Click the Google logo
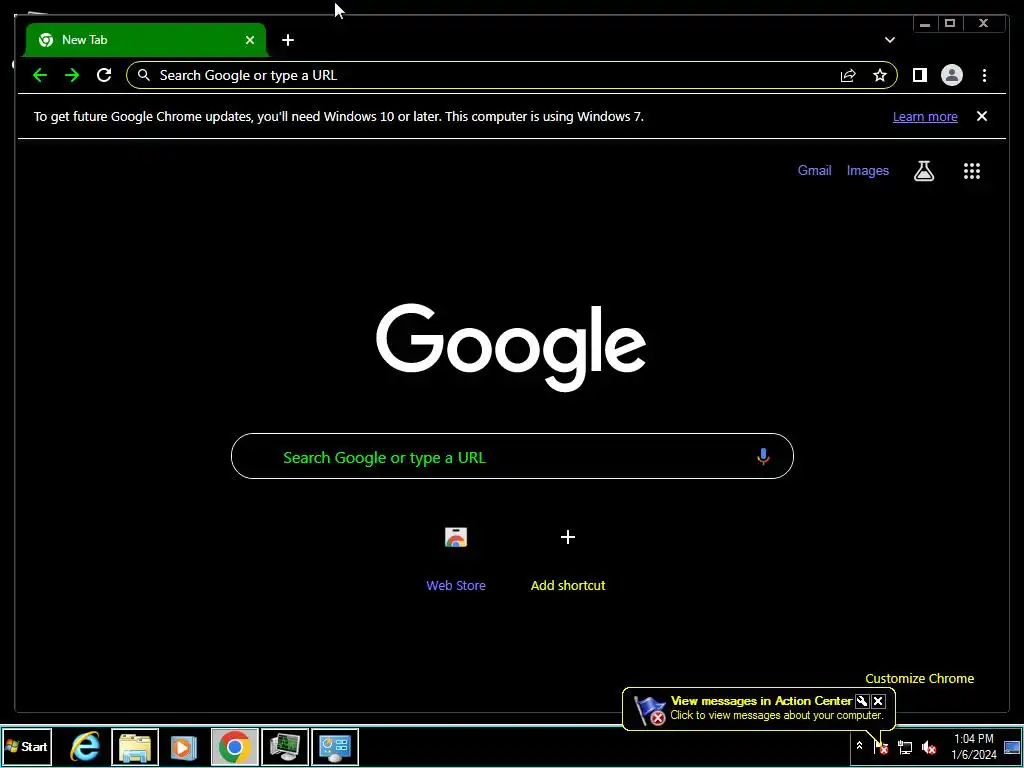Image resolution: width=1024 pixels, height=768 pixels. tap(511, 347)
